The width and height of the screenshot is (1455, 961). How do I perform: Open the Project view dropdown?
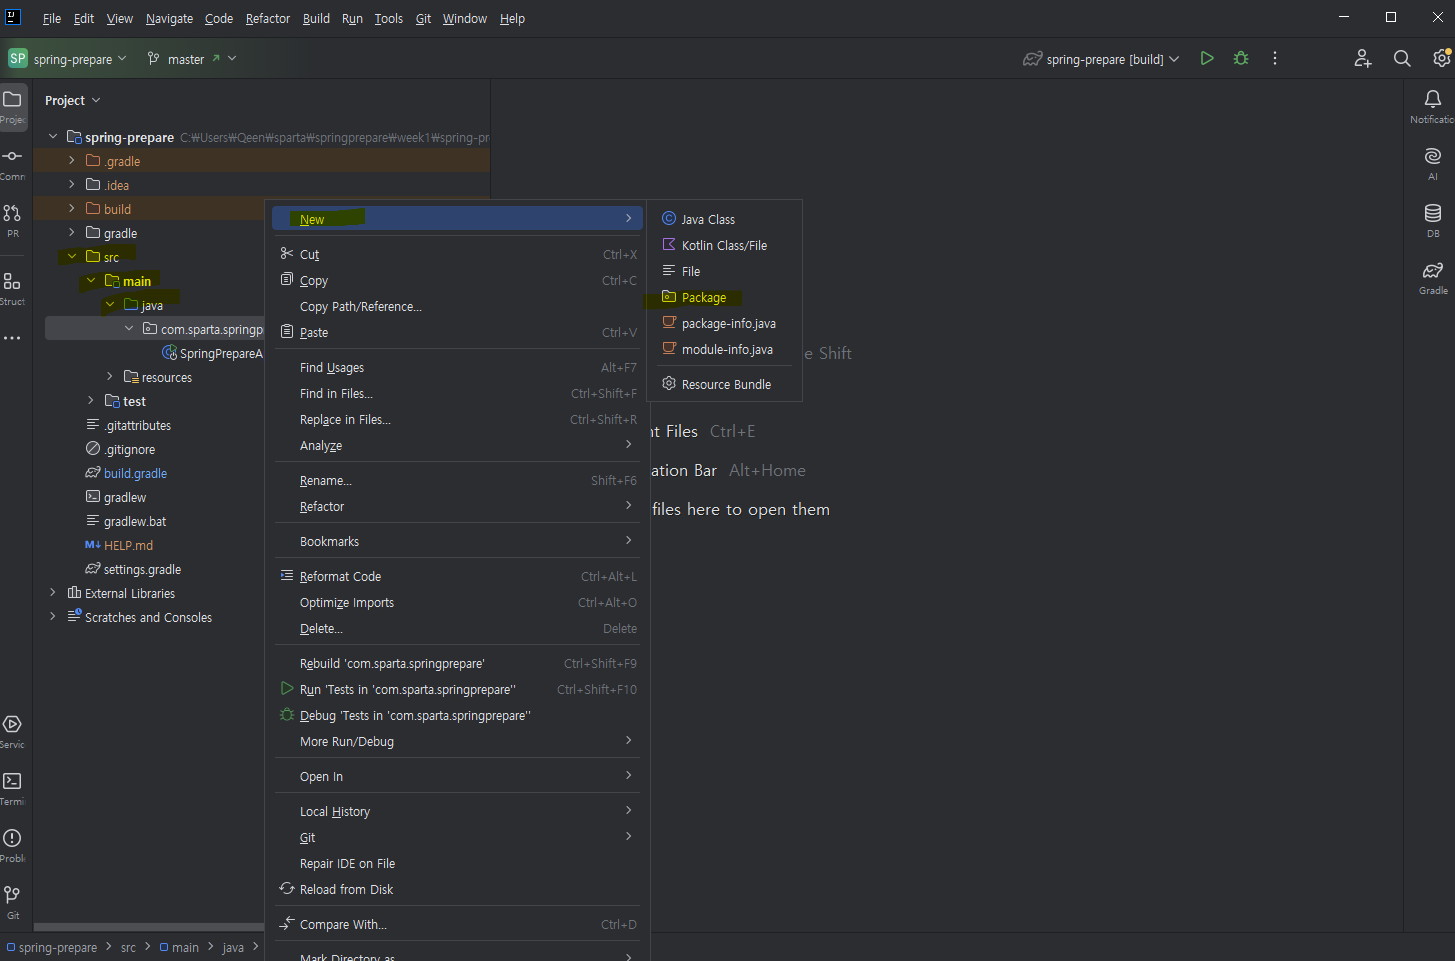(x=73, y=100)
